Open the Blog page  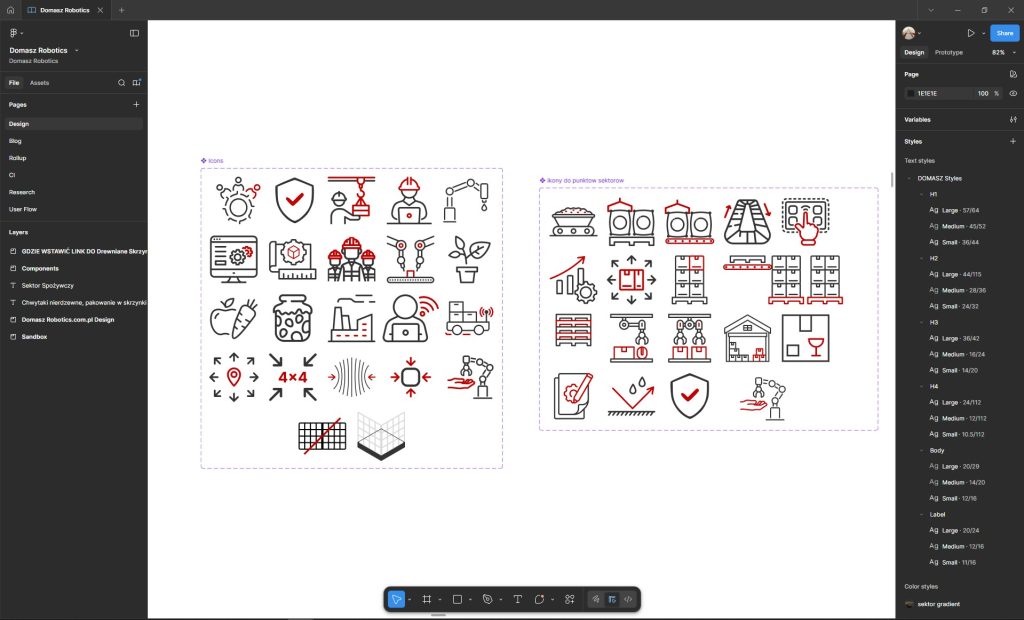[x=15, y=141]
